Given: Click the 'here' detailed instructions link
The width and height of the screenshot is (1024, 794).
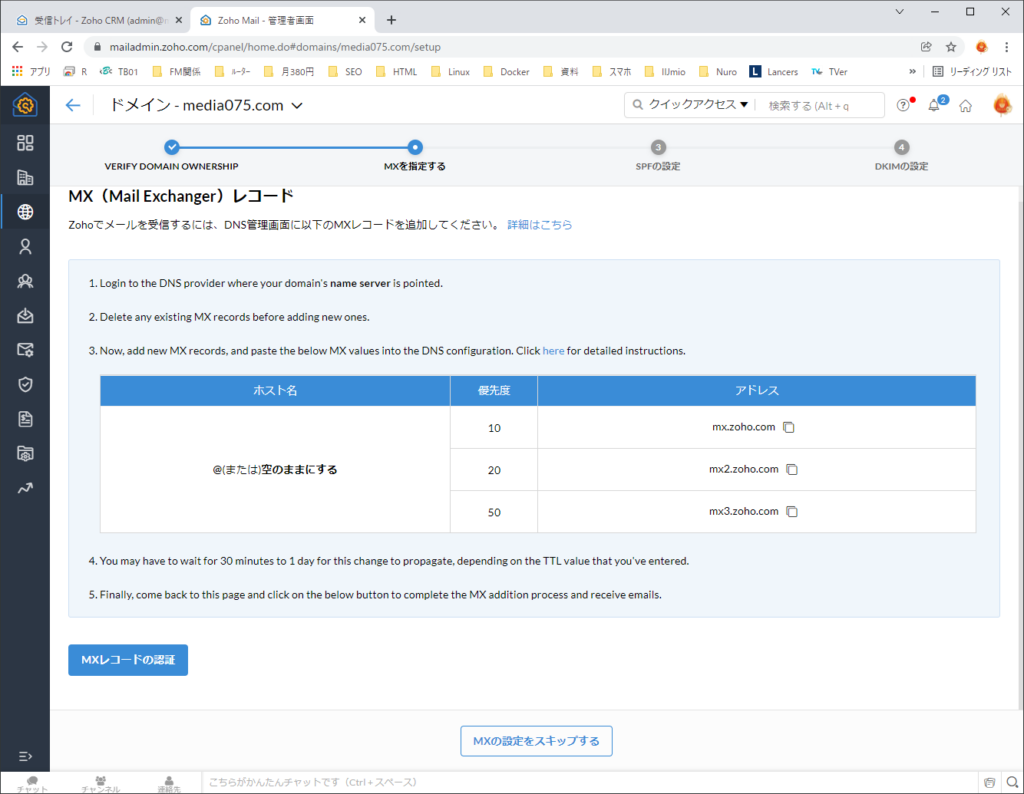Looking at the screenshot, I should point(553,351).
